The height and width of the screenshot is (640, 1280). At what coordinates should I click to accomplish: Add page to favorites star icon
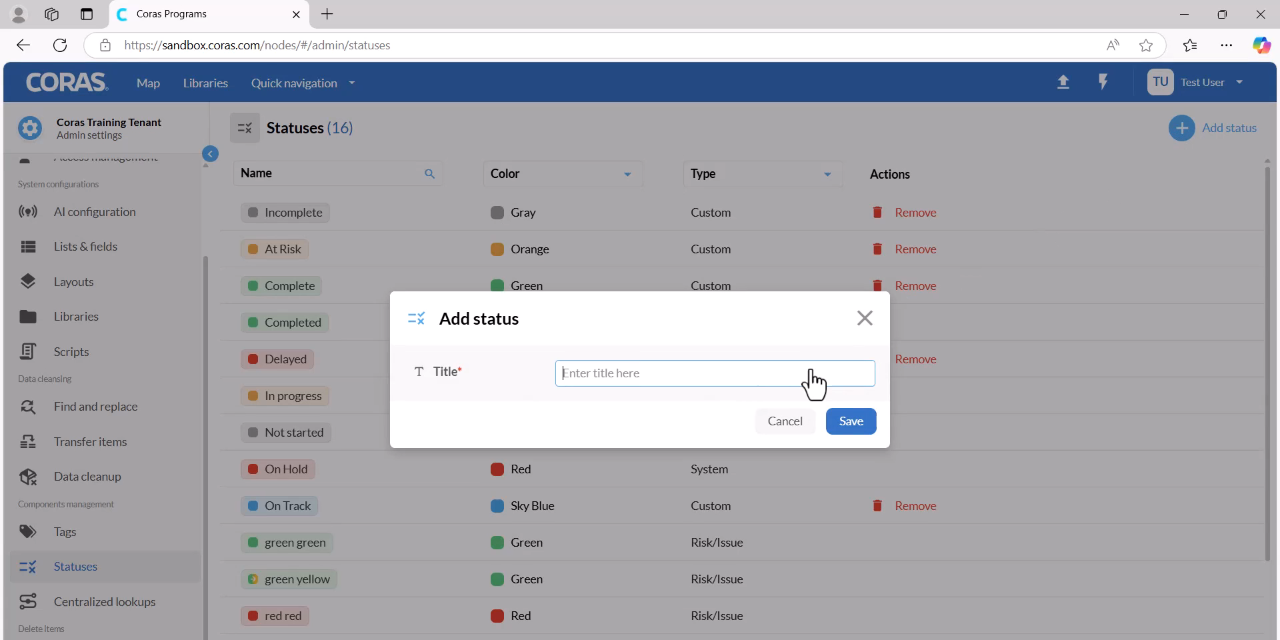tap(1146, 45)
